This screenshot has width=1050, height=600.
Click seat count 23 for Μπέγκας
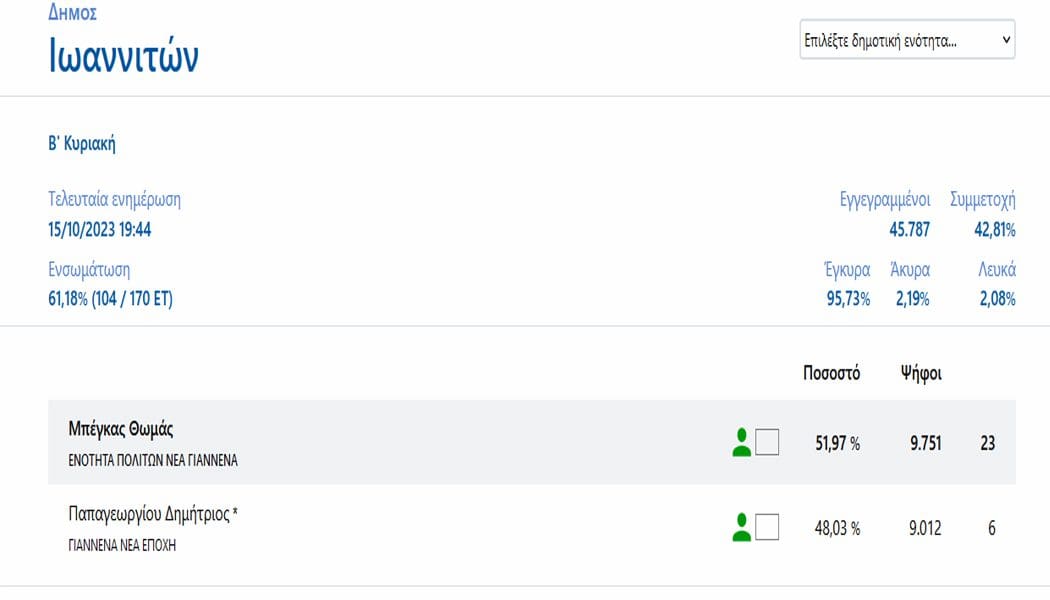click(x=988, y=443)
